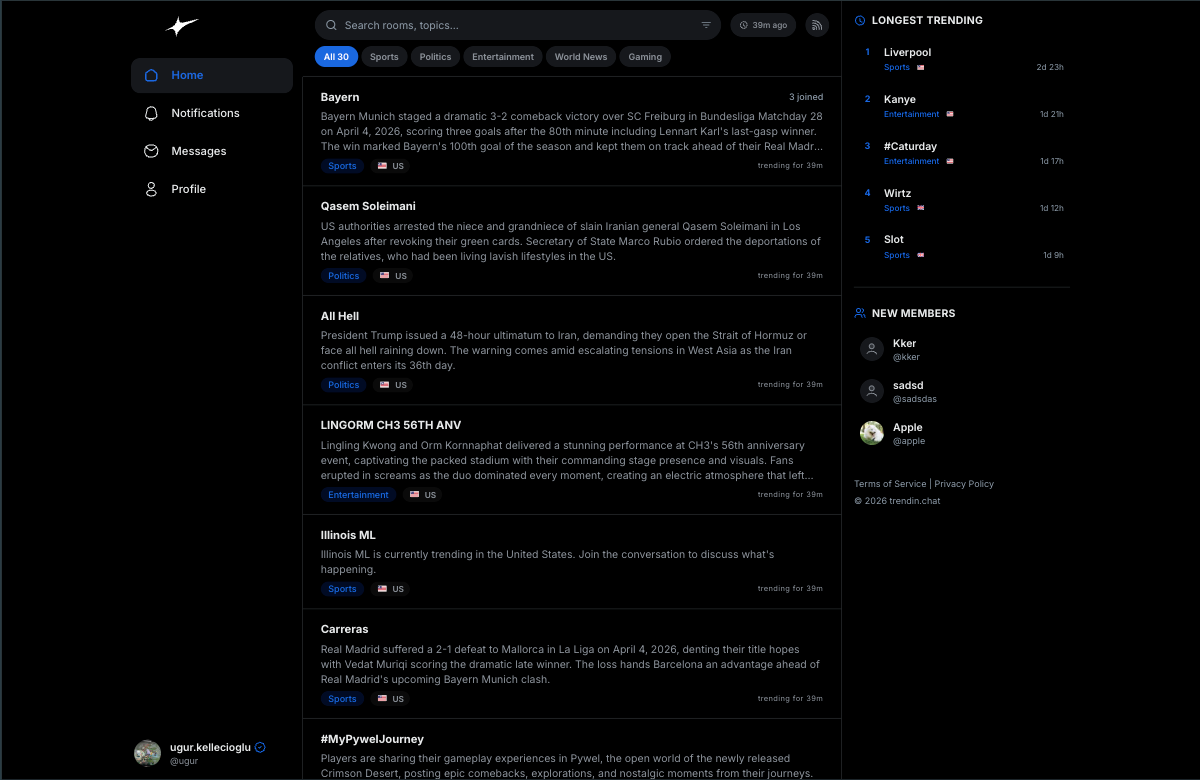
Task: Click the US flag tag on Bayern post
Action: pos(390,166)
